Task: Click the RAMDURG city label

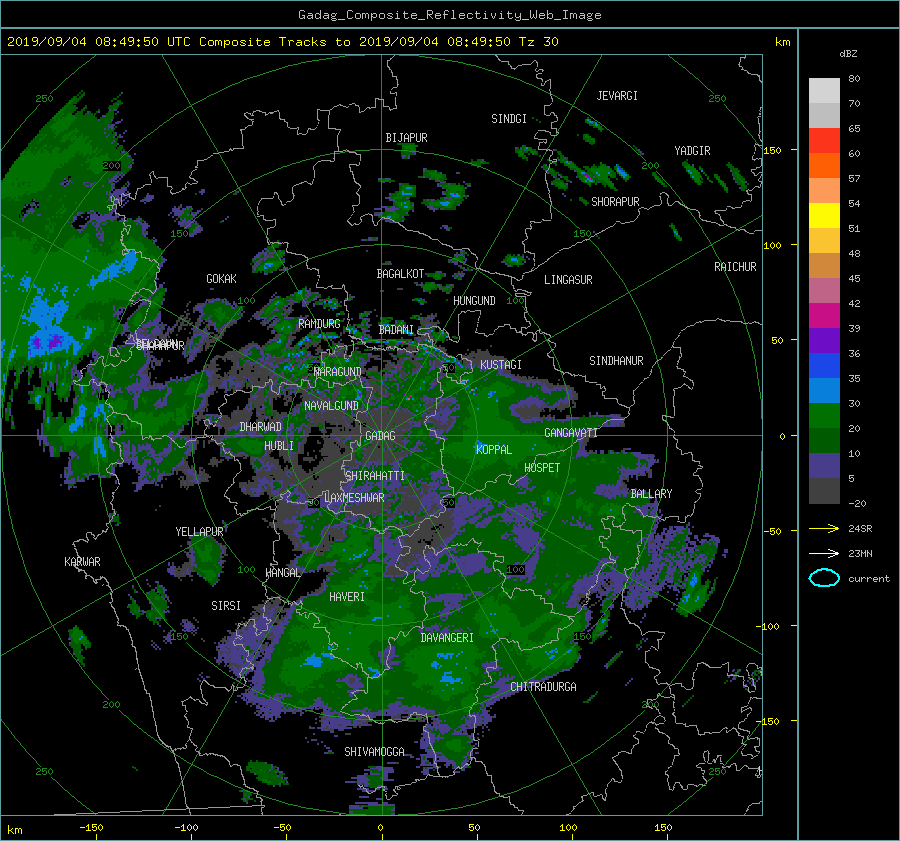Action: tap(319, 324)
